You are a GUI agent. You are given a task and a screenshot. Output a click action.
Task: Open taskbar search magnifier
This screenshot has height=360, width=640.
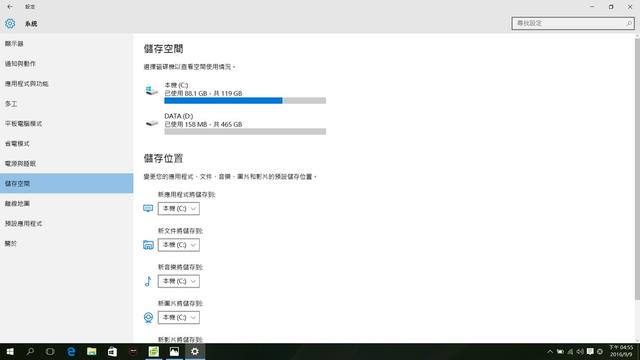[x=30, y=351]
